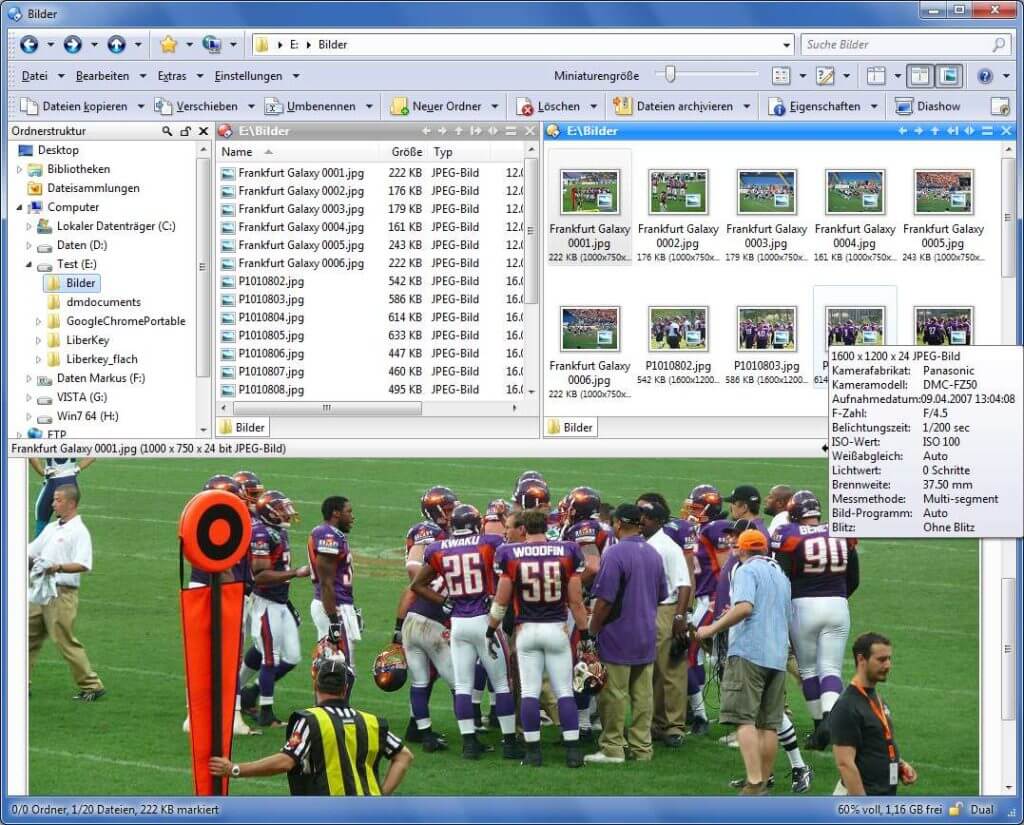Click the search magnifier in Ordnerstruktur header

[167, 131]
